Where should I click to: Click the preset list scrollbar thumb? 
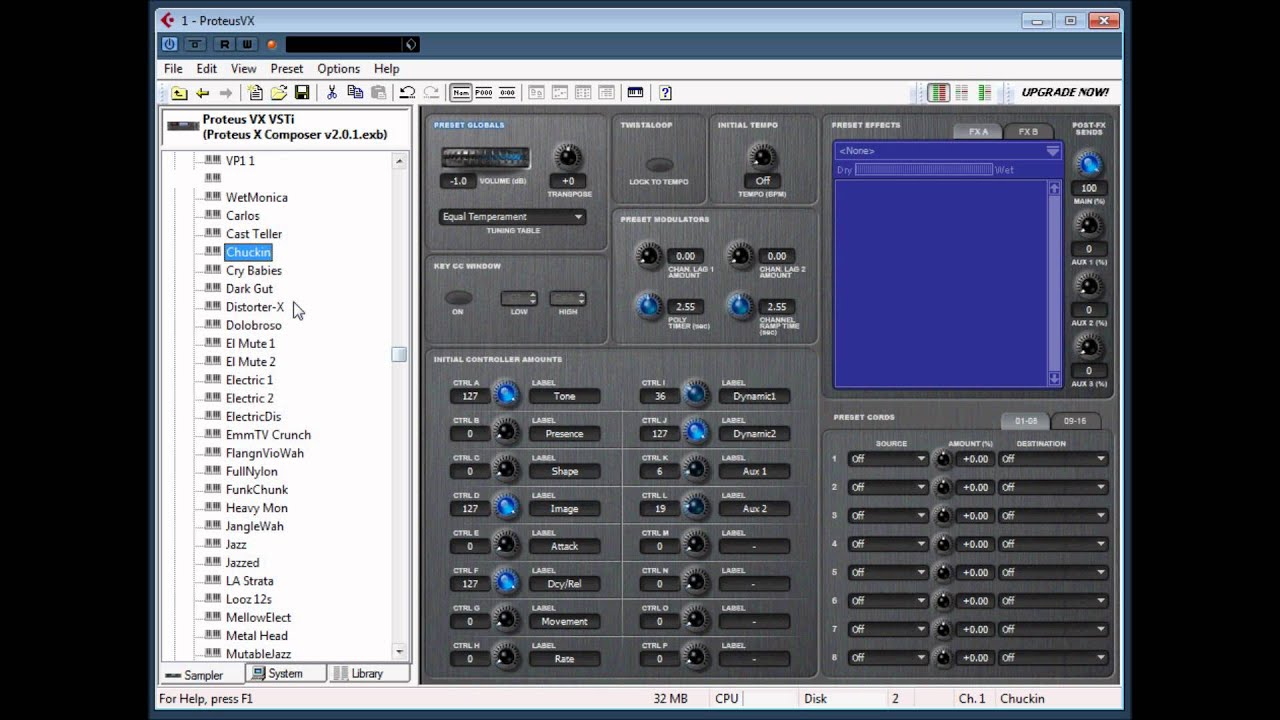(399, 354)
